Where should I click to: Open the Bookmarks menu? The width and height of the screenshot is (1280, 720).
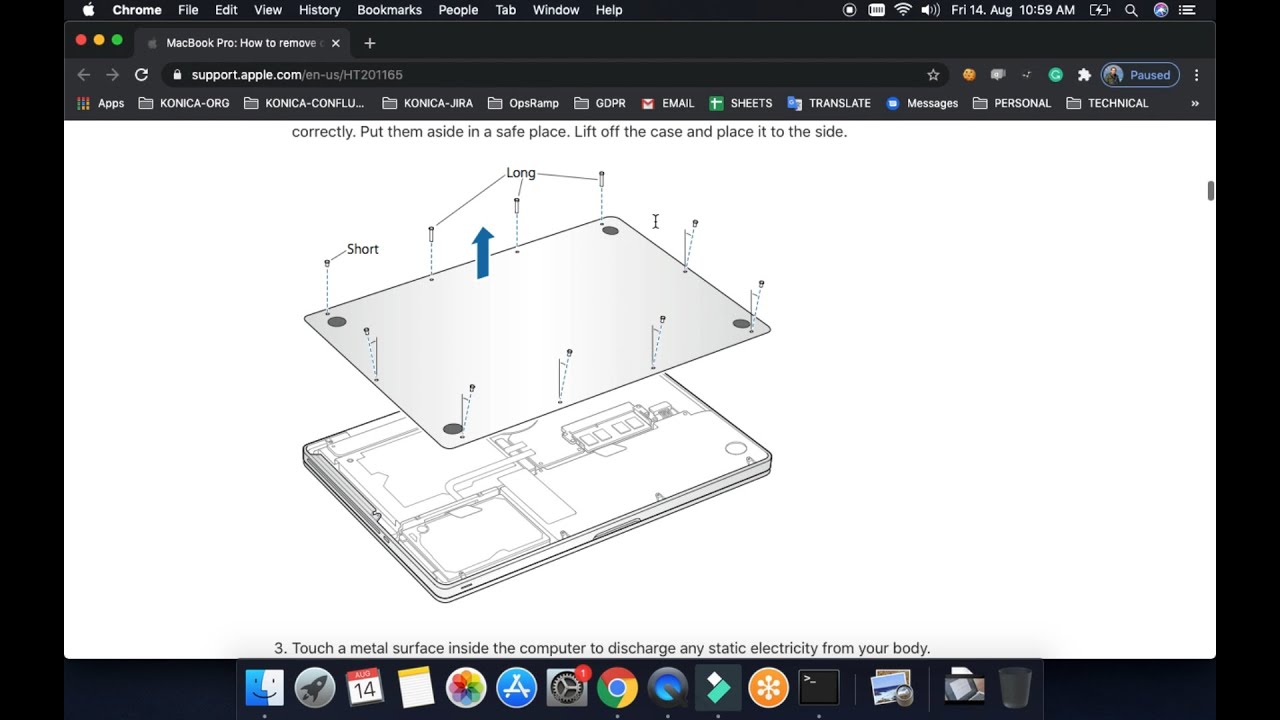[x=389, y=10]
